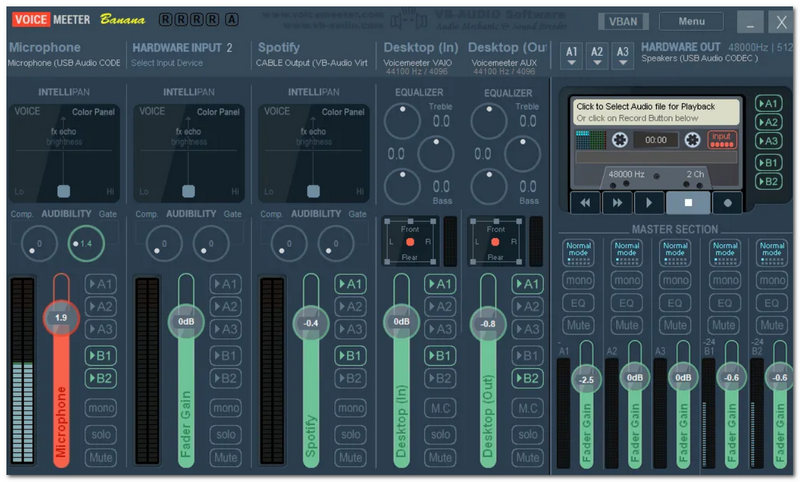Click the Desktop (In) virtual input label
Image resolution: width=800 pixels, height=482 pixels.
pyautogui.click(x=421, y=47)
